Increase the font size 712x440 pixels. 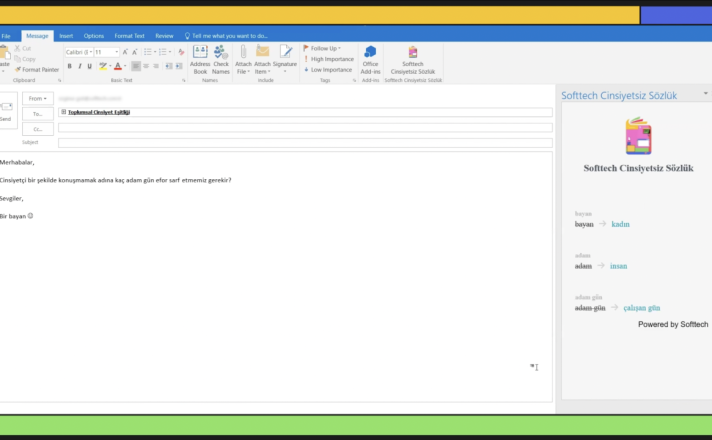125,52
